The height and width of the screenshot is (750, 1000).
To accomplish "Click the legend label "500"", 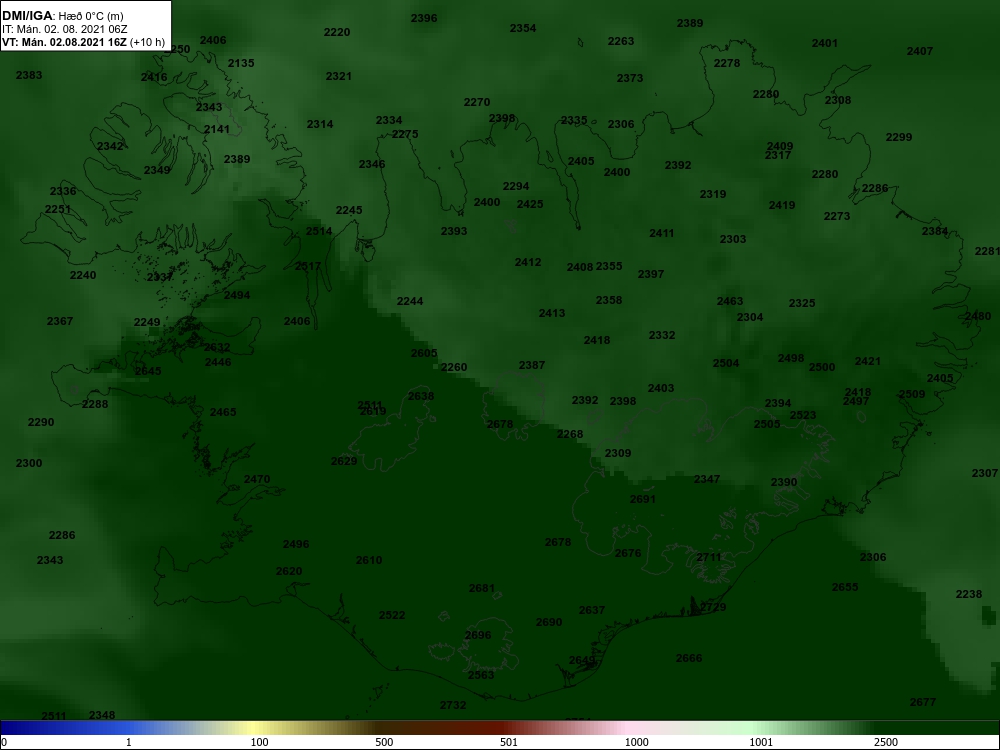I will (x=384, y=742).
